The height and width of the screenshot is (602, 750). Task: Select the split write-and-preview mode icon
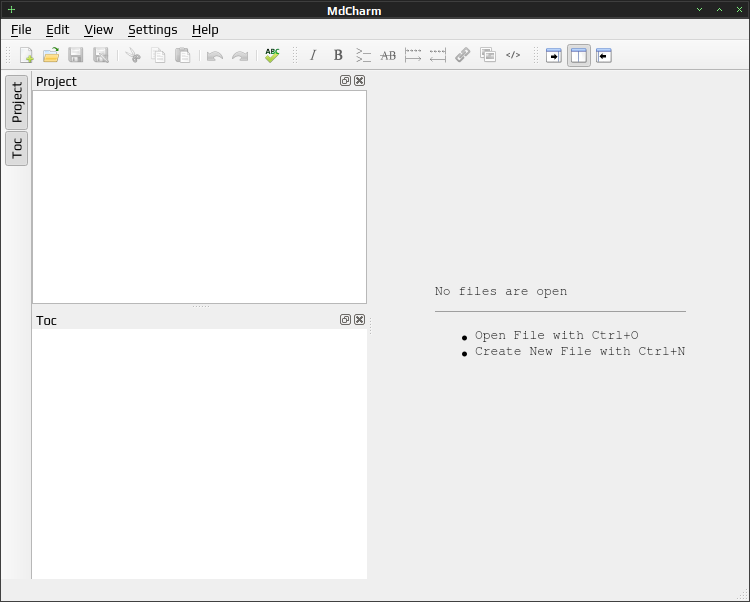tap(579, 55)
